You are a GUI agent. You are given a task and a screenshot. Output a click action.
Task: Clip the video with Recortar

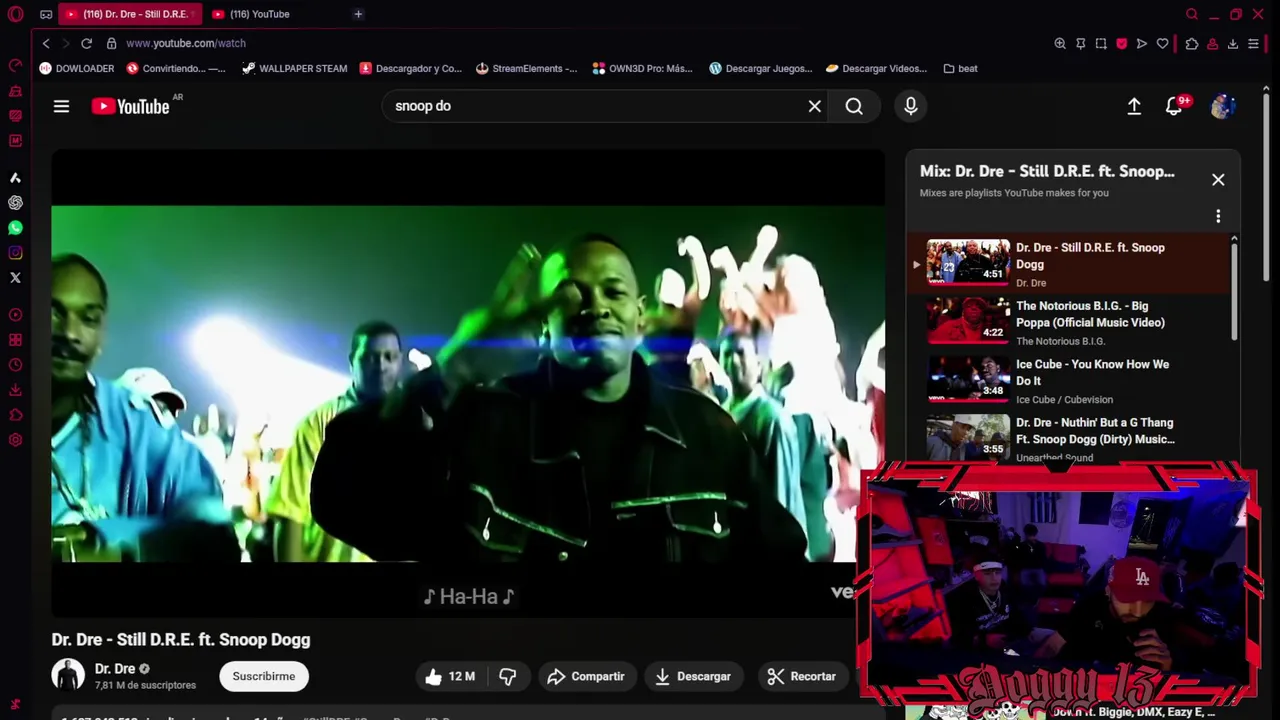(x=802, y=676)
